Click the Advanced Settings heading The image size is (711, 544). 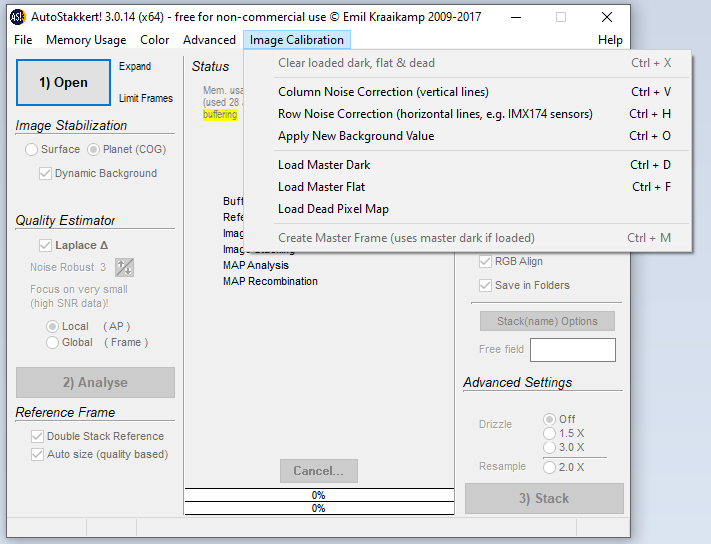pyautogui.click(x=517, y=383)
